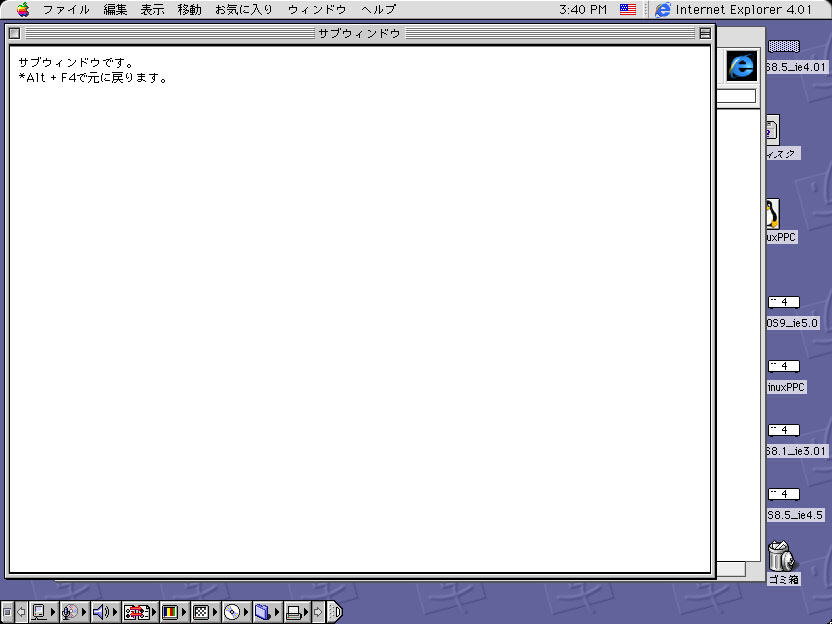Click the Control Strip left scroll arrow
The height and width of the screenshot is (624, 832).
[x=21, y=612]
